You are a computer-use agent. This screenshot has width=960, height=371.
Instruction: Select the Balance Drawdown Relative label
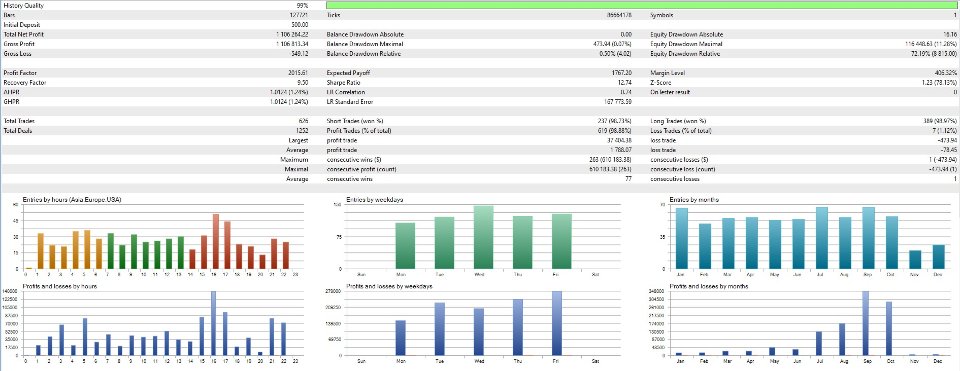(x=364, y=54)
